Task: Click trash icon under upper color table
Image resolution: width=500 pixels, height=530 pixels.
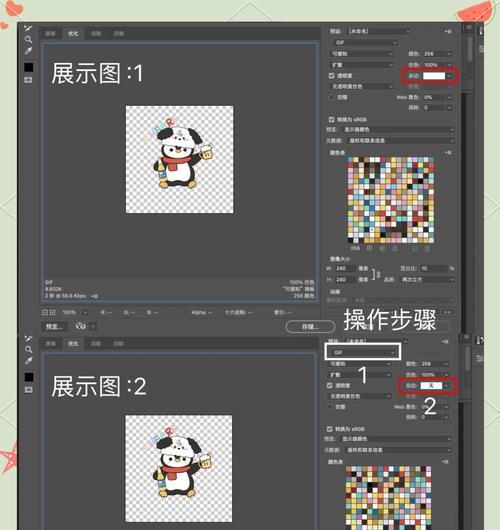Action: click(x=427, y=249)
